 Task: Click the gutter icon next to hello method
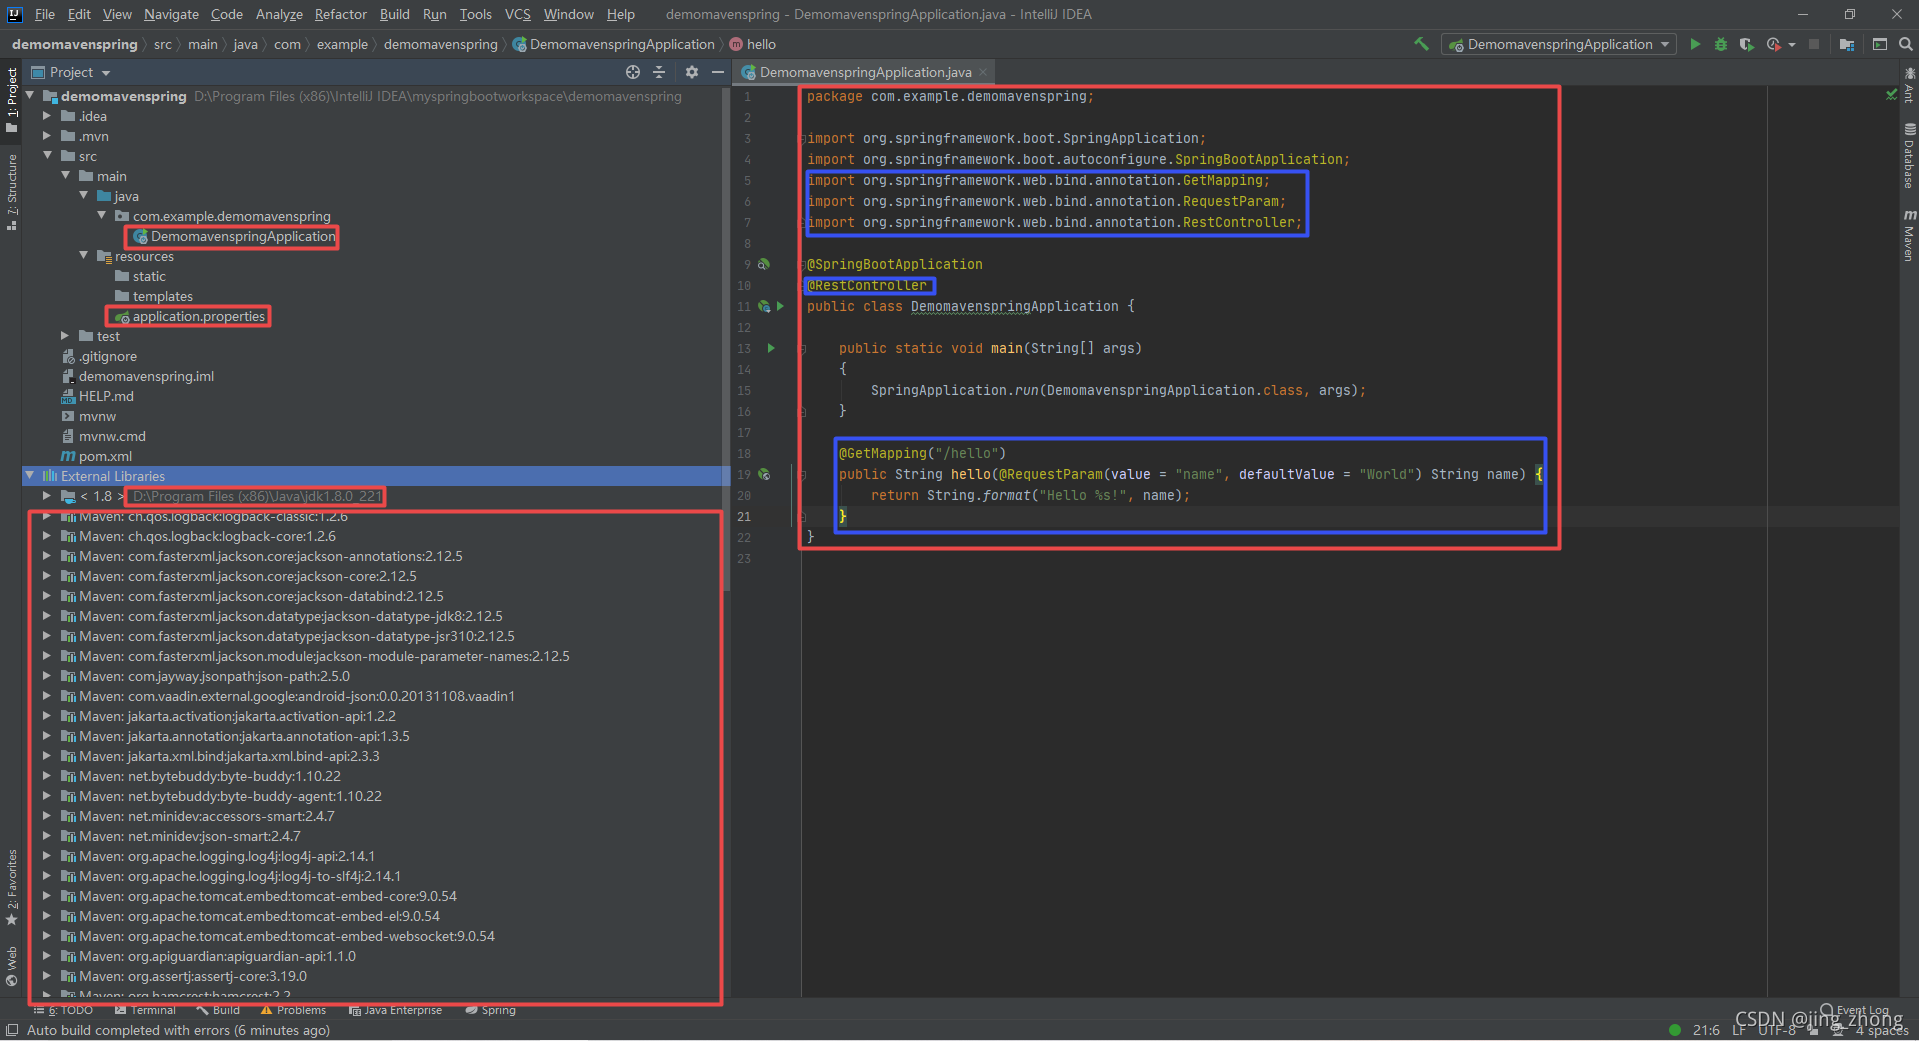point(764,474)
